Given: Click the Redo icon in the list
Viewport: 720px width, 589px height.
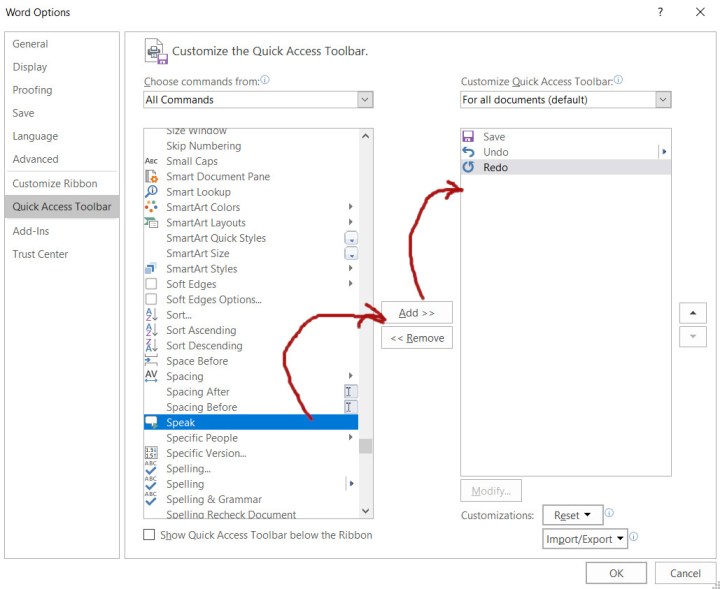Looking at the screenshot, I should click(468, 168).
